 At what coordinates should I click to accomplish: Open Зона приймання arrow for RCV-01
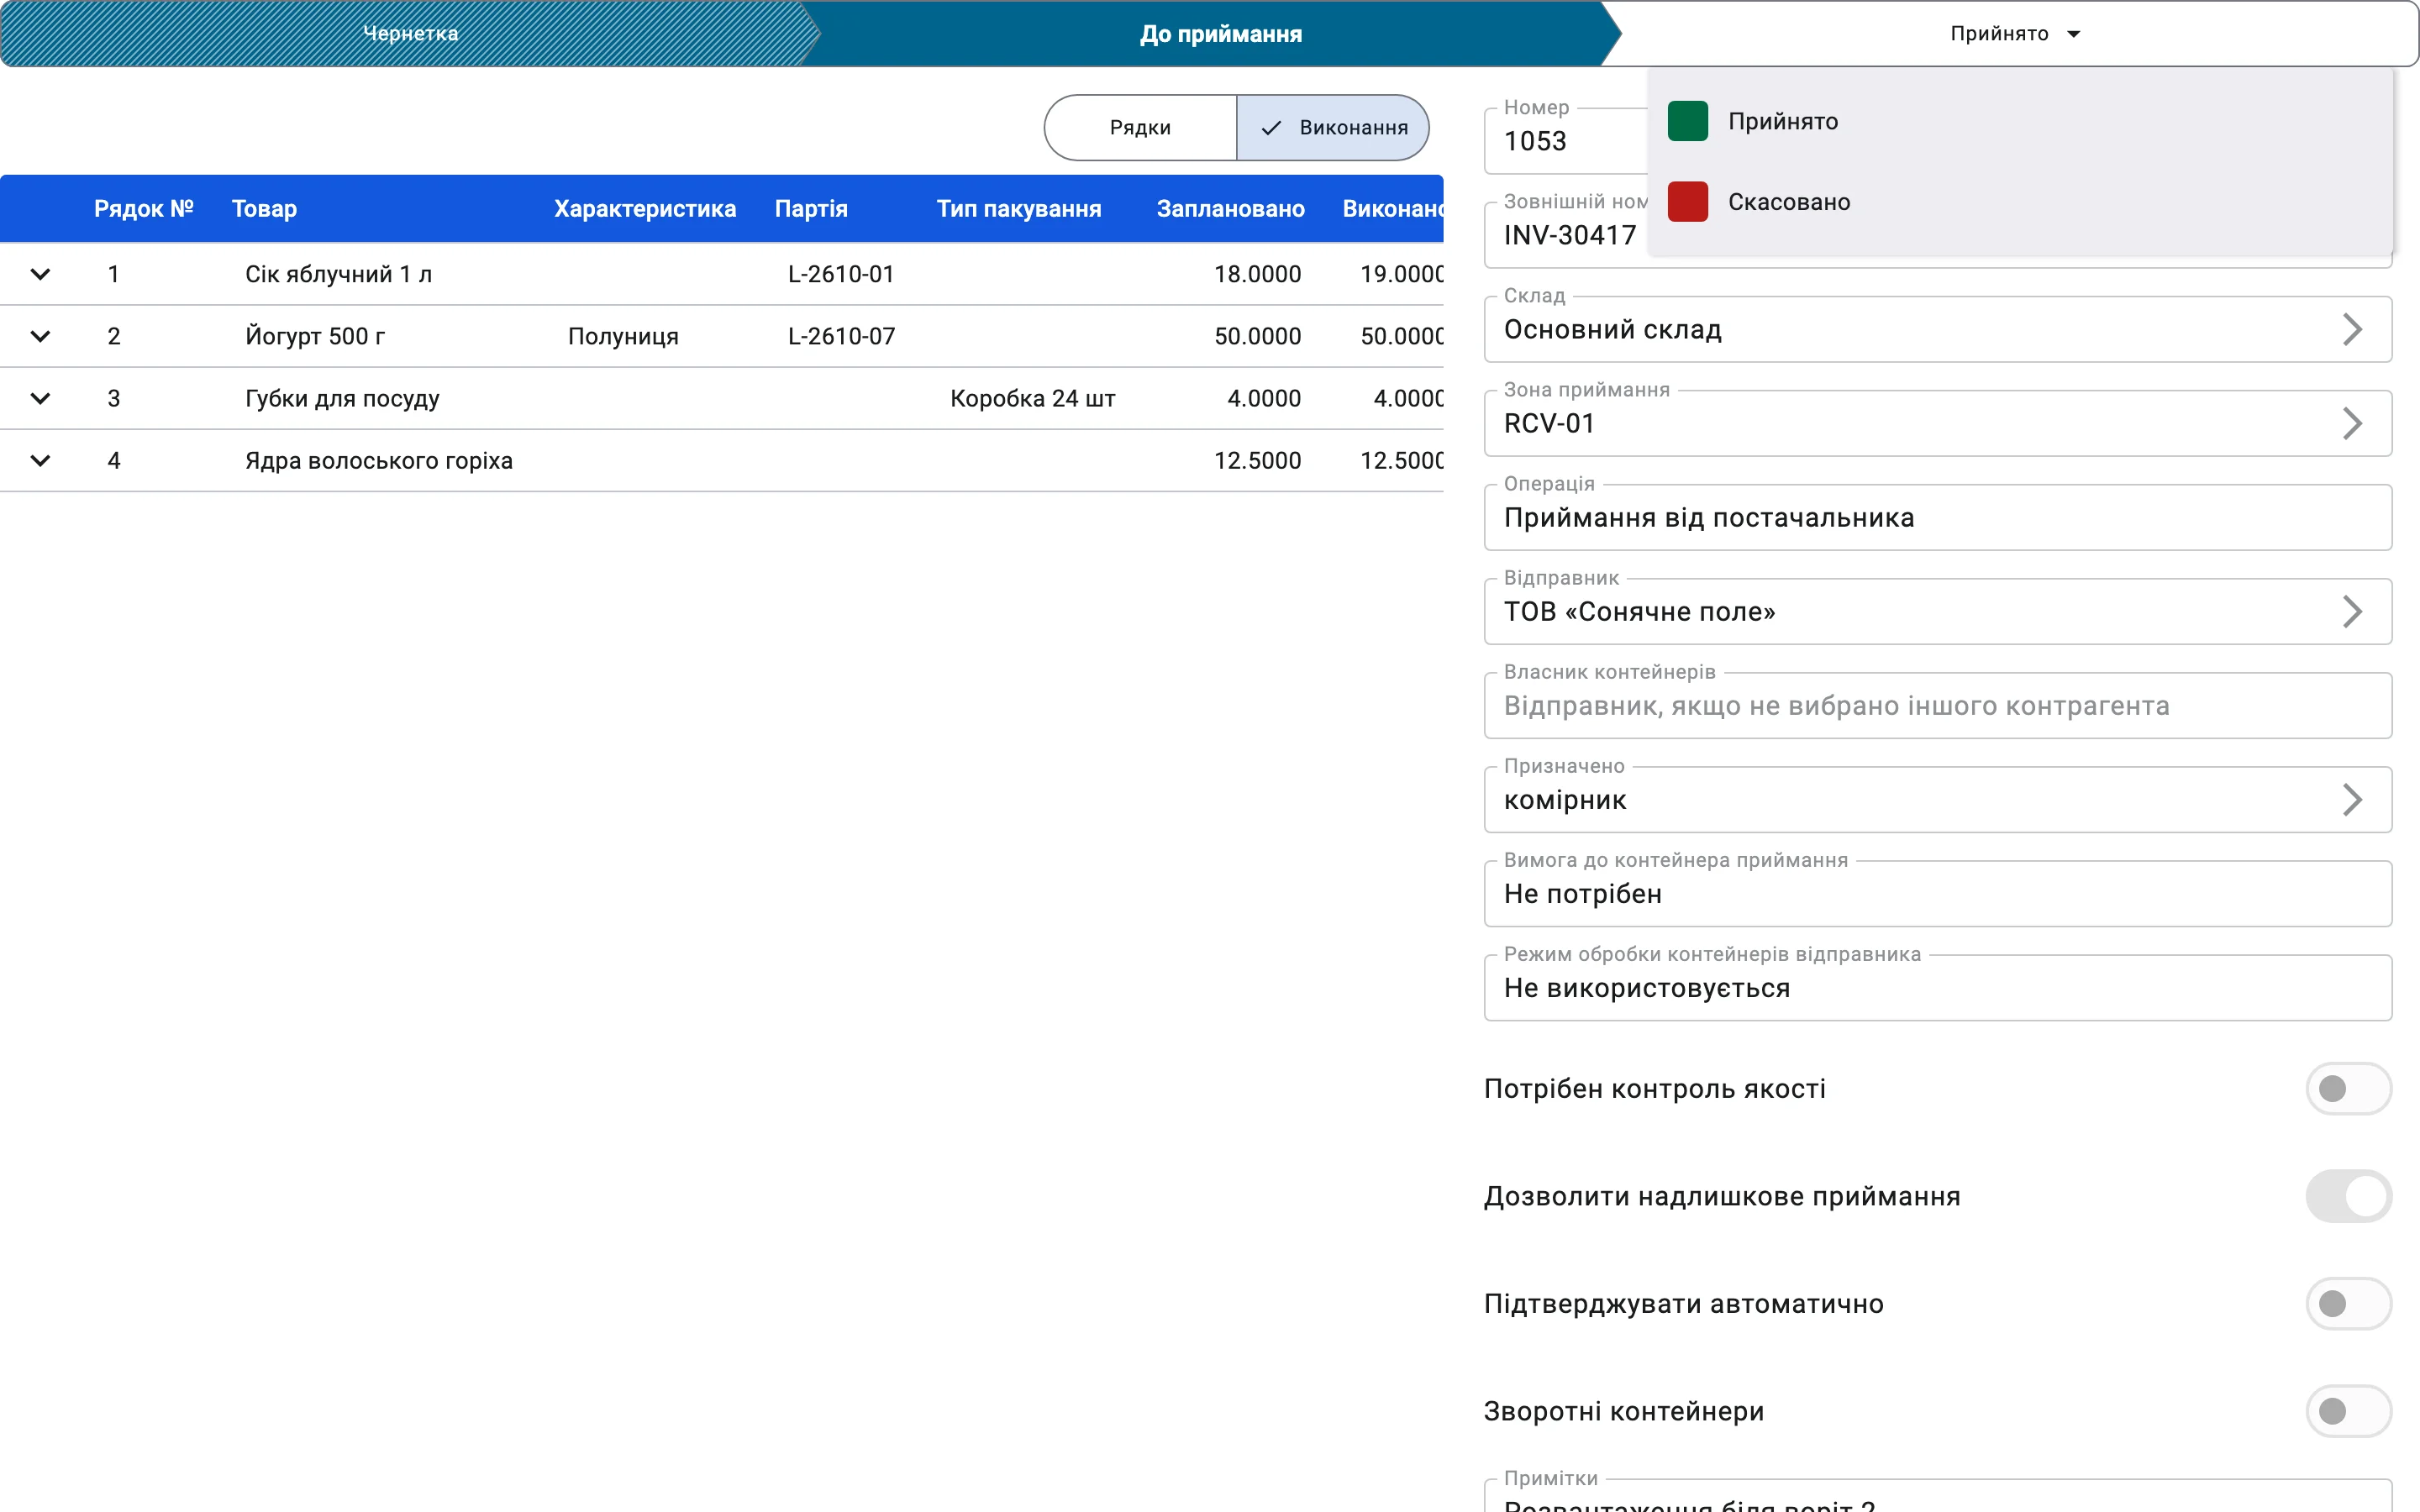[x=2352, y=423]
